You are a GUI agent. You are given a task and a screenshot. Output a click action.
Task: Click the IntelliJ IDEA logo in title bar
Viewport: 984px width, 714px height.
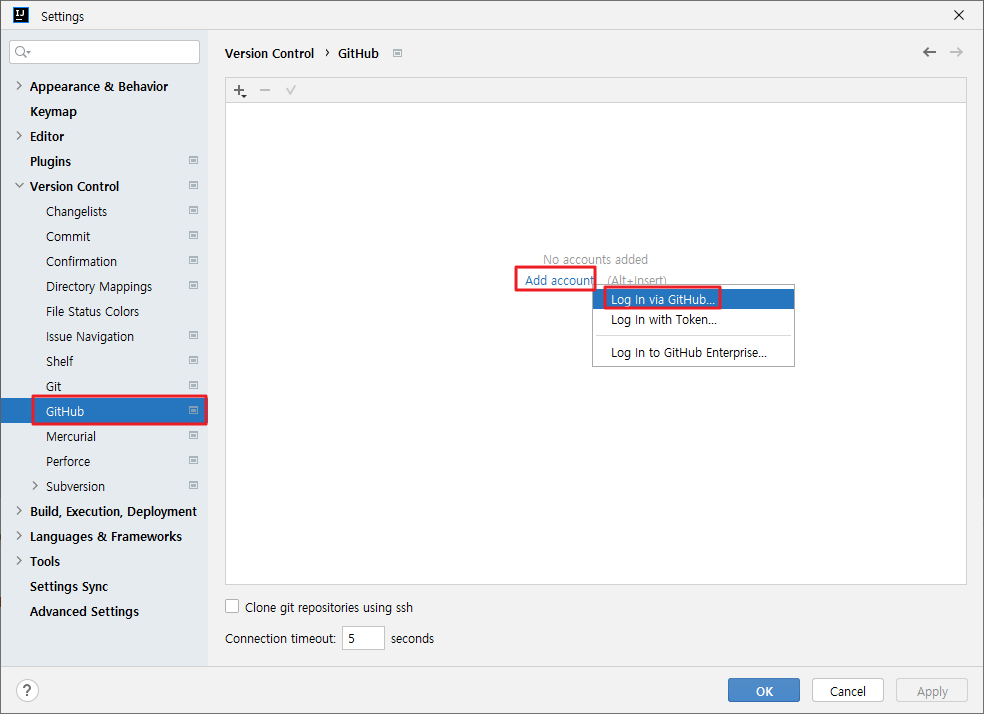[21, 15]
